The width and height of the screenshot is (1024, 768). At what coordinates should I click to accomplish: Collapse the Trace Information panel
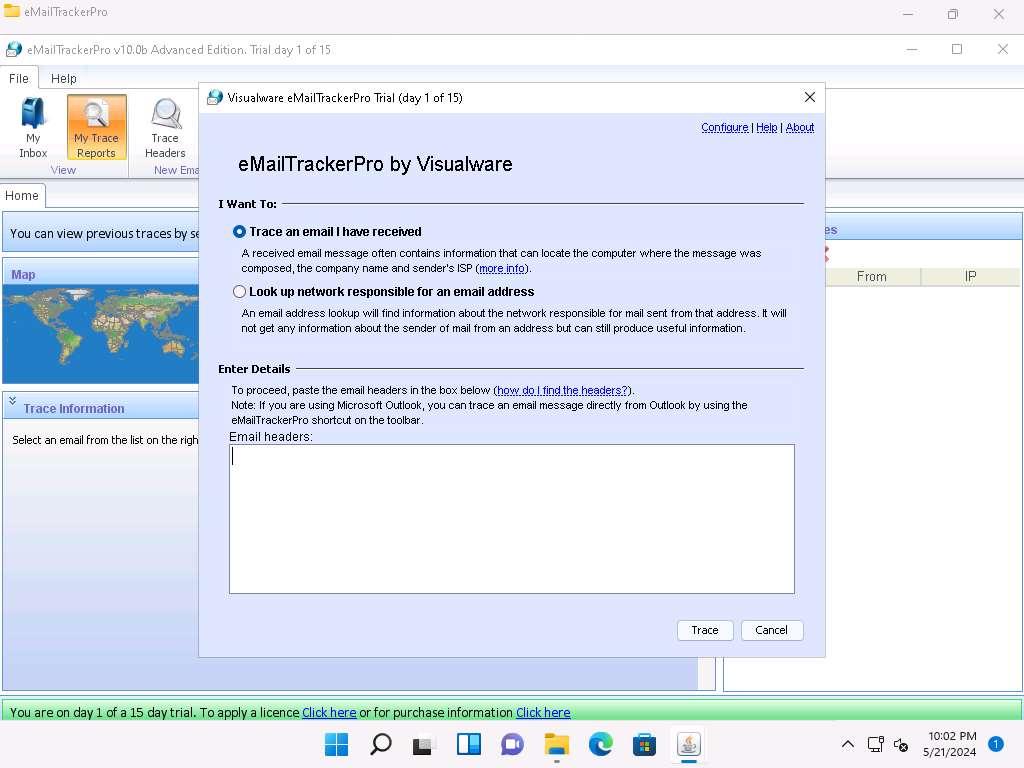(x=13, y=401)
